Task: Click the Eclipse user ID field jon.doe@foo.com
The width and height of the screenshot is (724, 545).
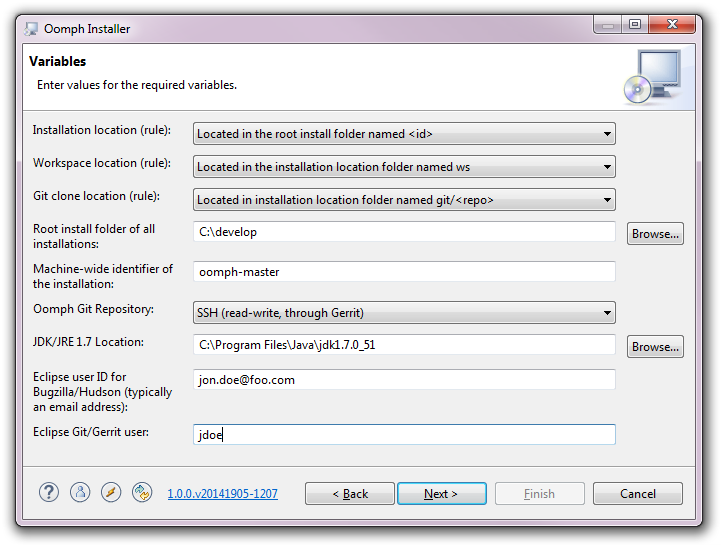Action: [x=404, y=380]
